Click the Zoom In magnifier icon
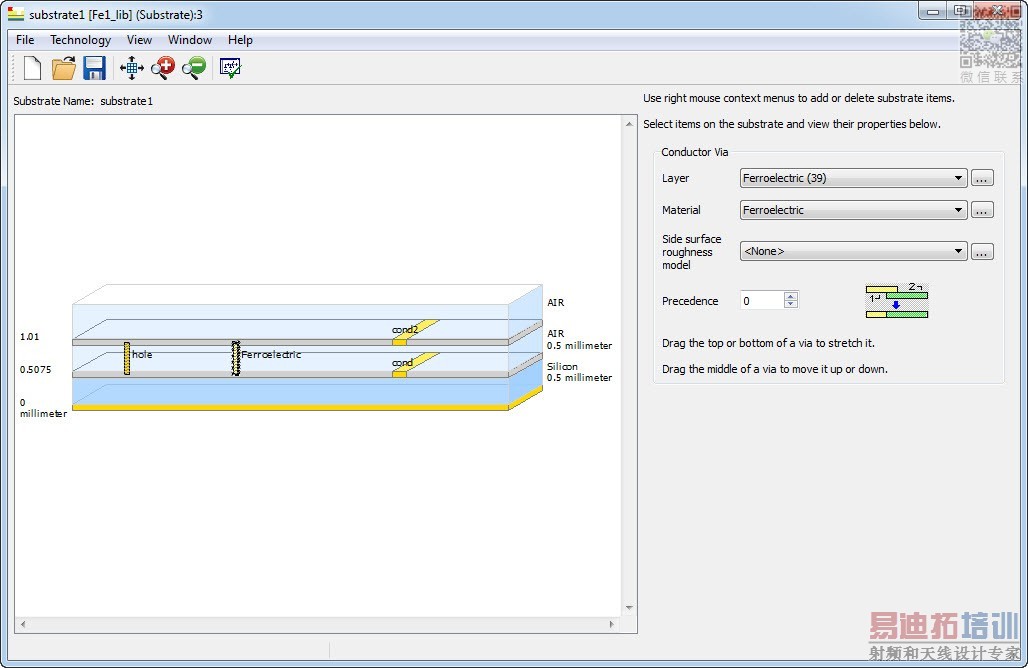 coord(163,68)
